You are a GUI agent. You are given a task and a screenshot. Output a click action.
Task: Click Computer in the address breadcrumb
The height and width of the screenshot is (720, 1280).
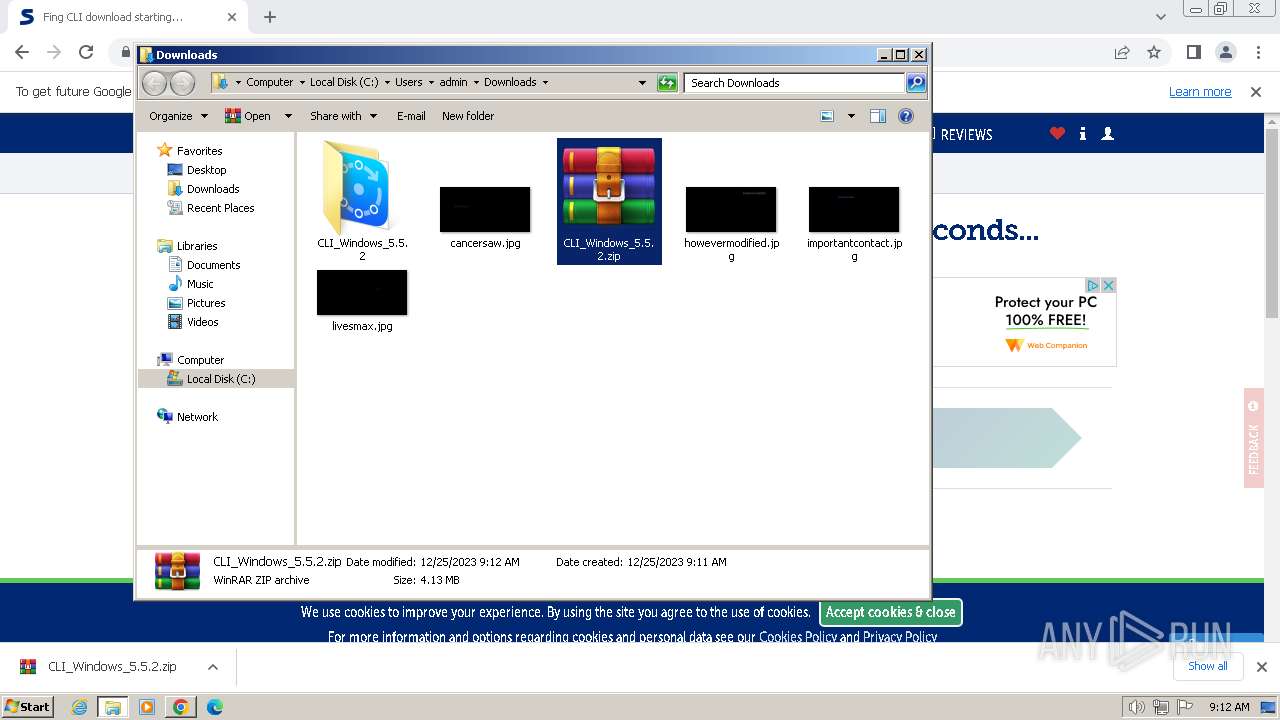pyautogui.click(x=270, y=82)
